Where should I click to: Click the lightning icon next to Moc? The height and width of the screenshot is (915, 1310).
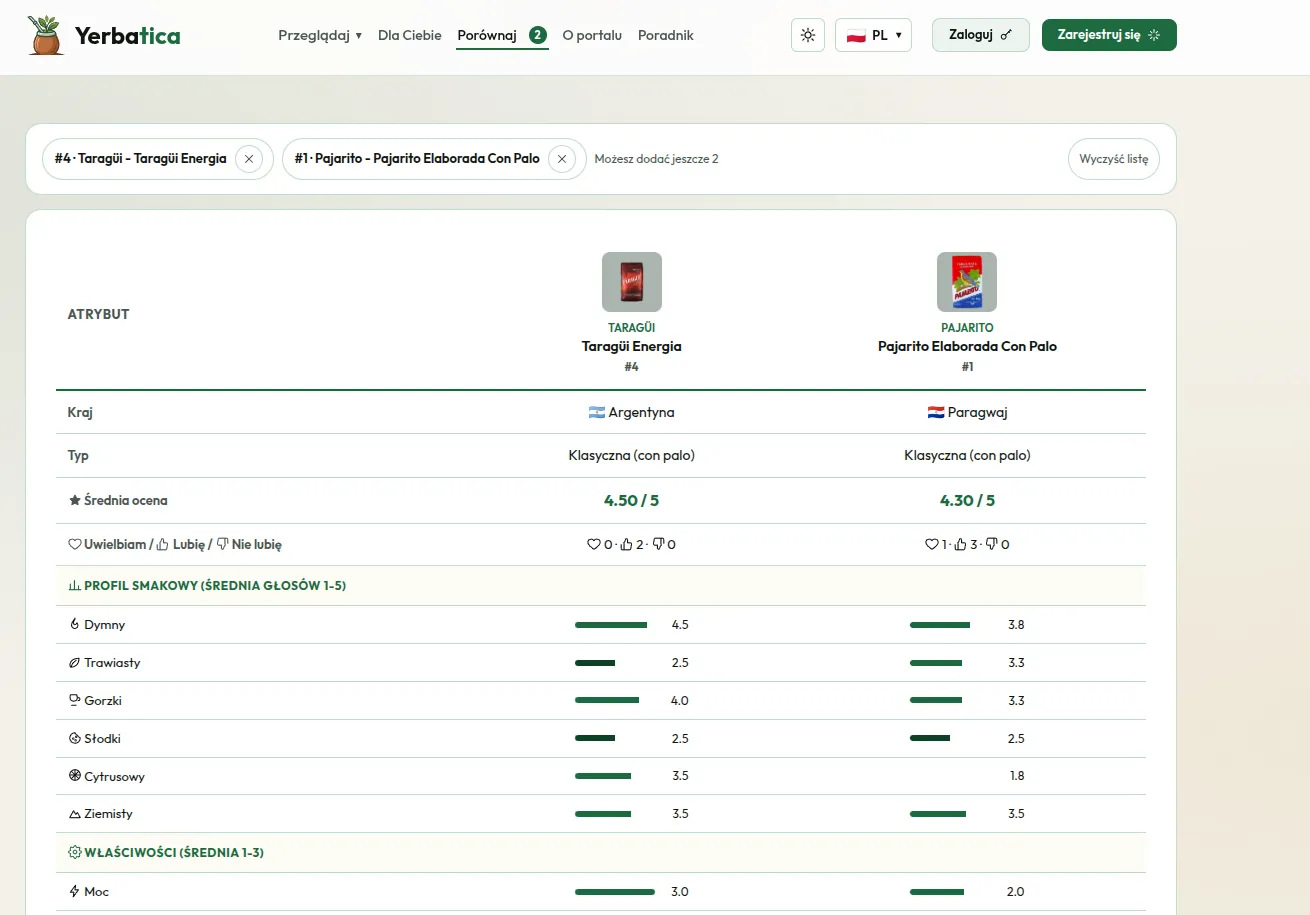coord(74,891)
